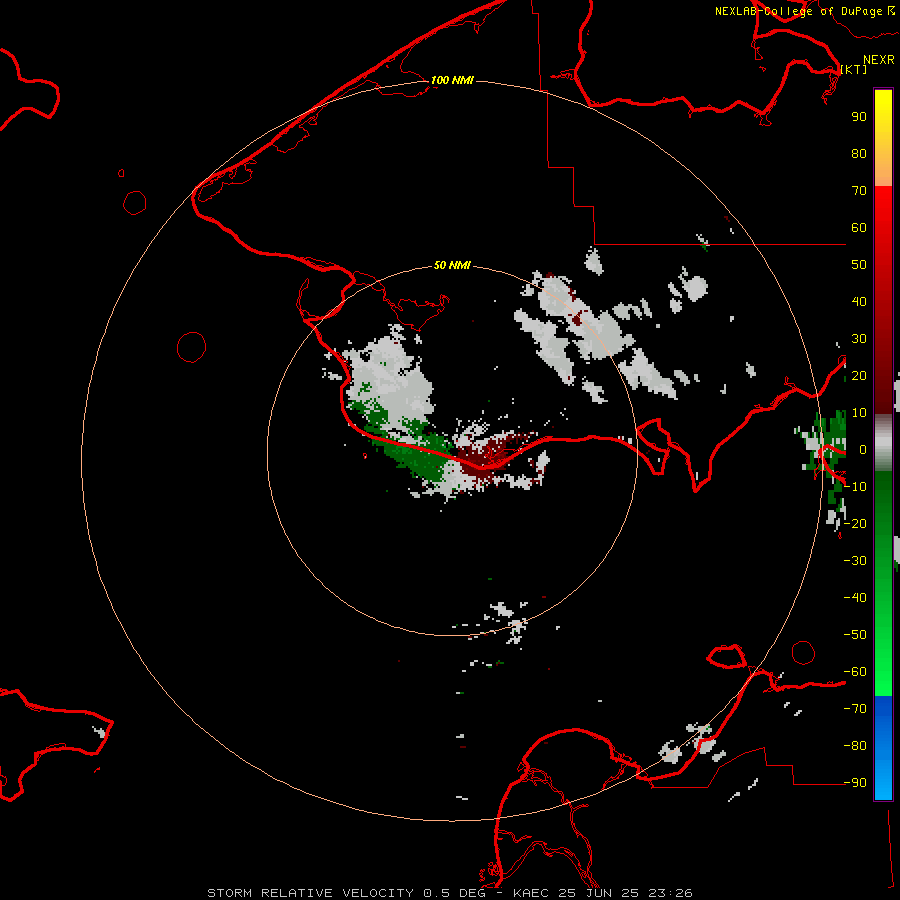Click the -60 value on velocity scale
900x900 pixels.
855,672
